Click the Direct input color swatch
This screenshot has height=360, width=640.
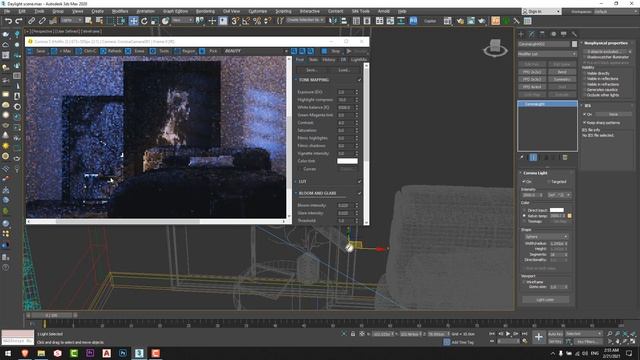pyautogui.click(x=557, y=210)
